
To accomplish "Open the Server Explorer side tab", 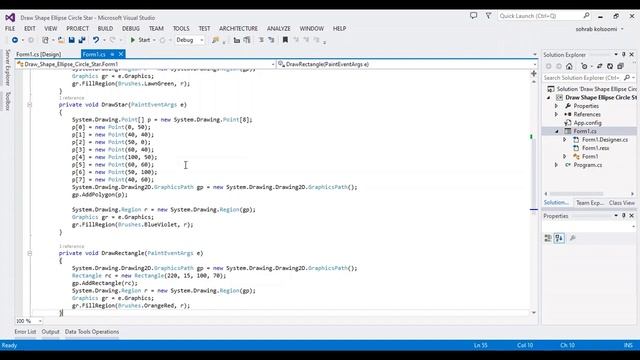I will (x=7, y=67).
